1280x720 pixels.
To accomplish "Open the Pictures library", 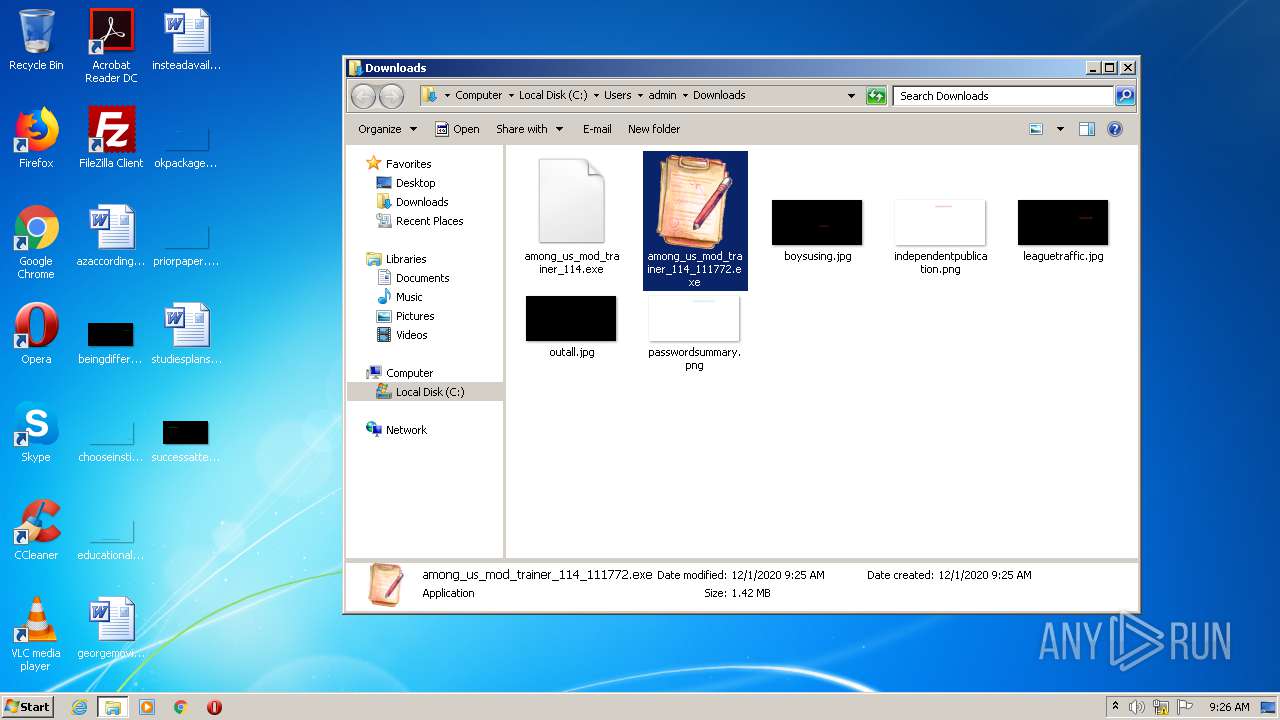I will (405, 316).
